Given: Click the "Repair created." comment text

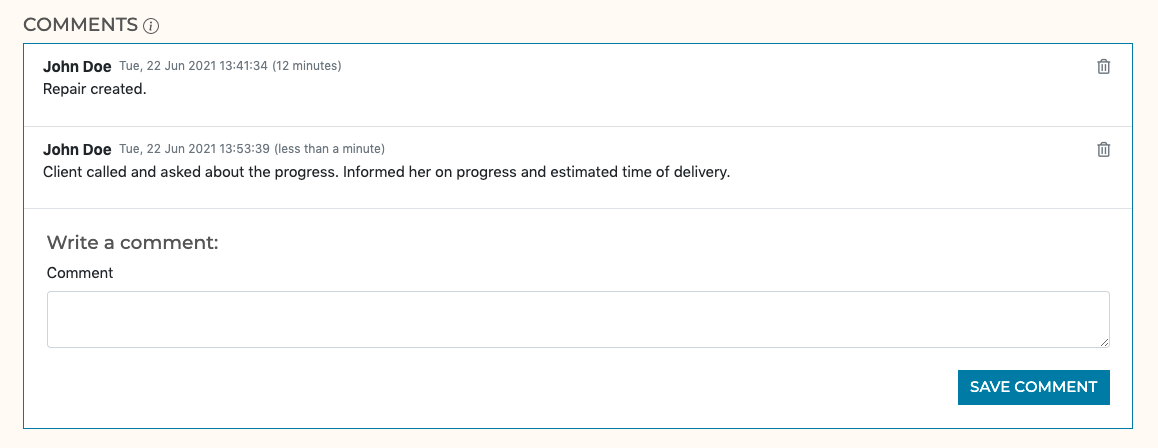Looking at the screenshot, I should click(x=95, y=89).
